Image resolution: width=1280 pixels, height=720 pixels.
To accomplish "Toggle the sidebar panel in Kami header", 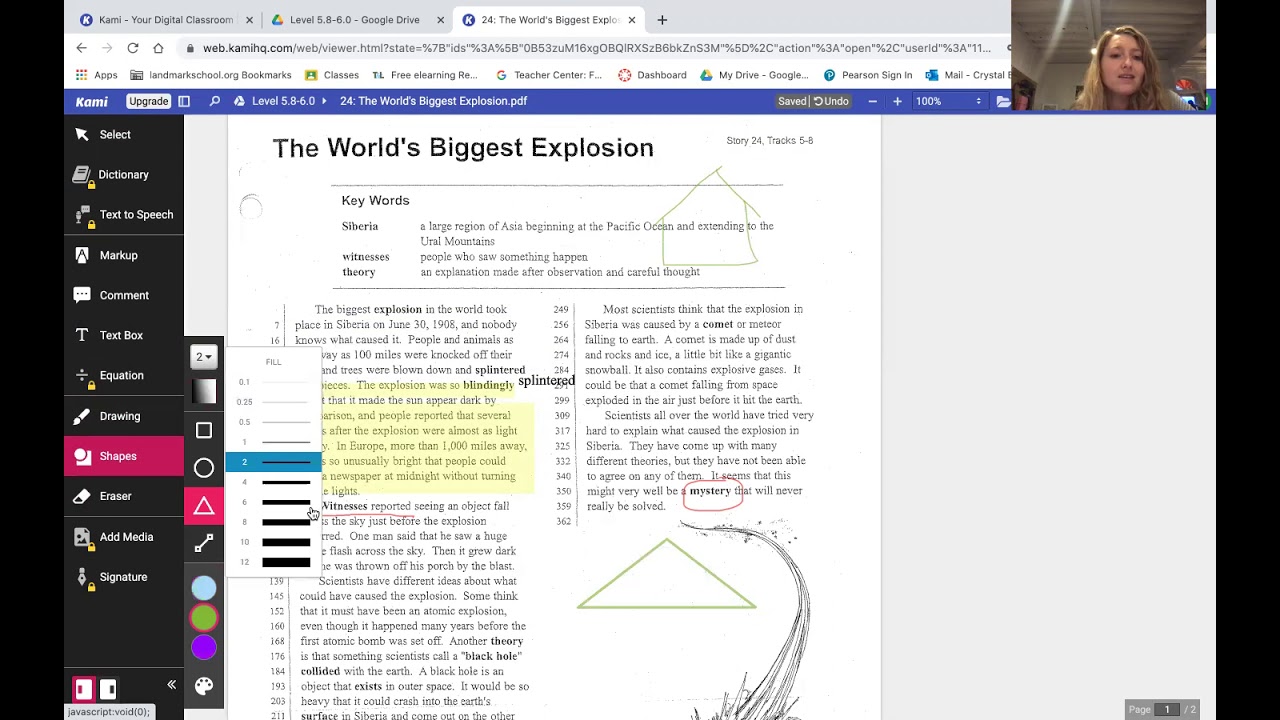I will tap(184, 101).
